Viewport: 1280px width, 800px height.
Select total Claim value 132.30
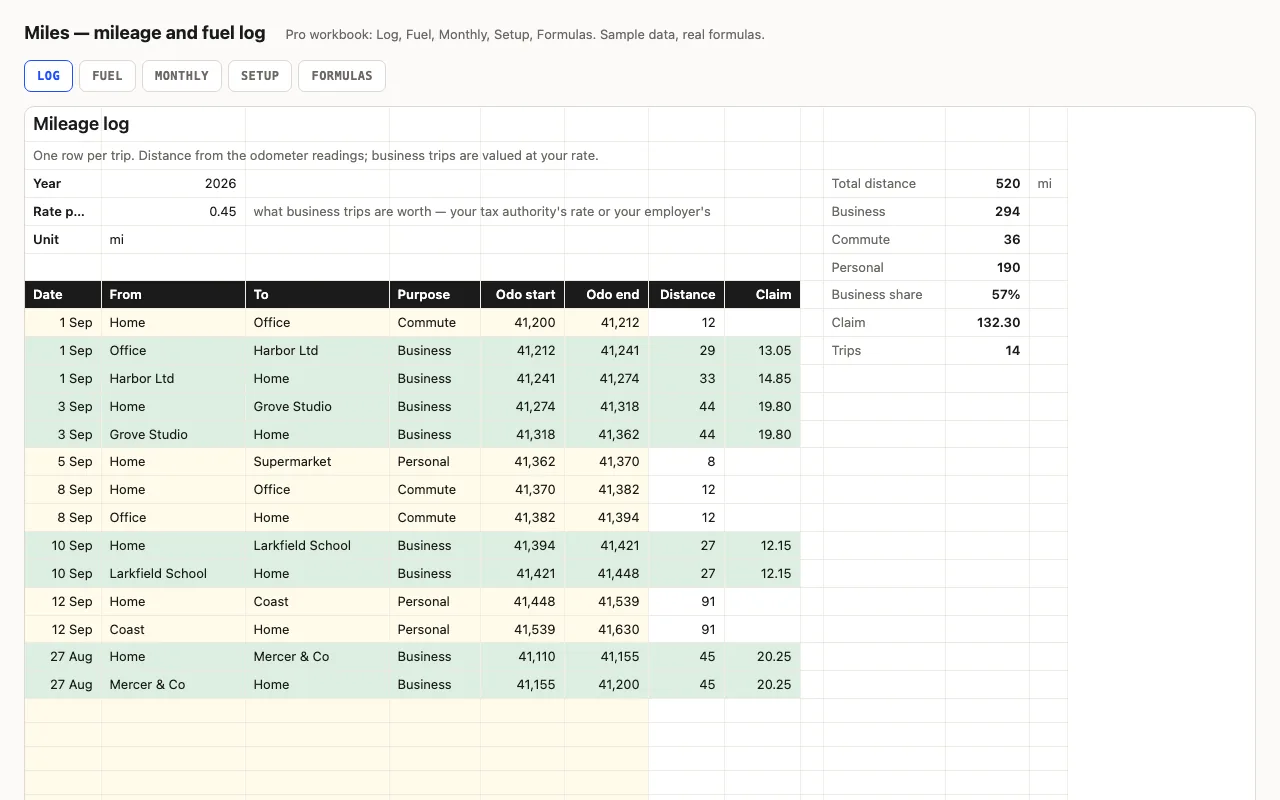tap(987, 323)
